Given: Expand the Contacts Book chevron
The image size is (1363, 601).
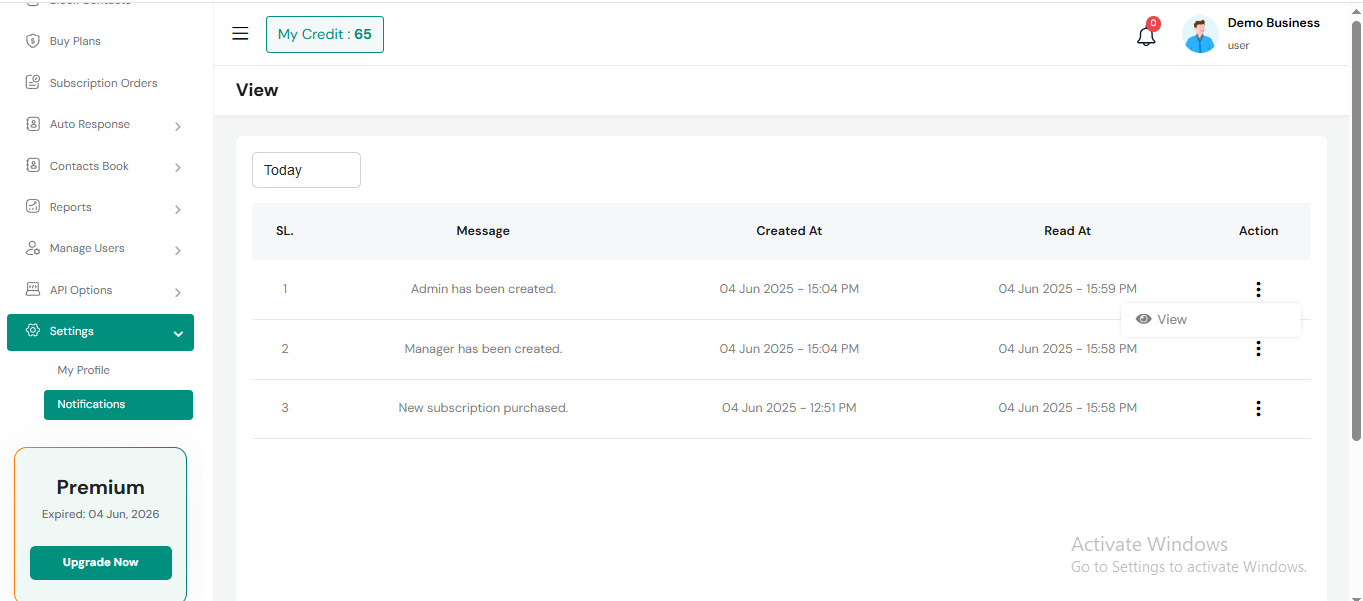Looking at the screenshot, I should pos(177,167).
